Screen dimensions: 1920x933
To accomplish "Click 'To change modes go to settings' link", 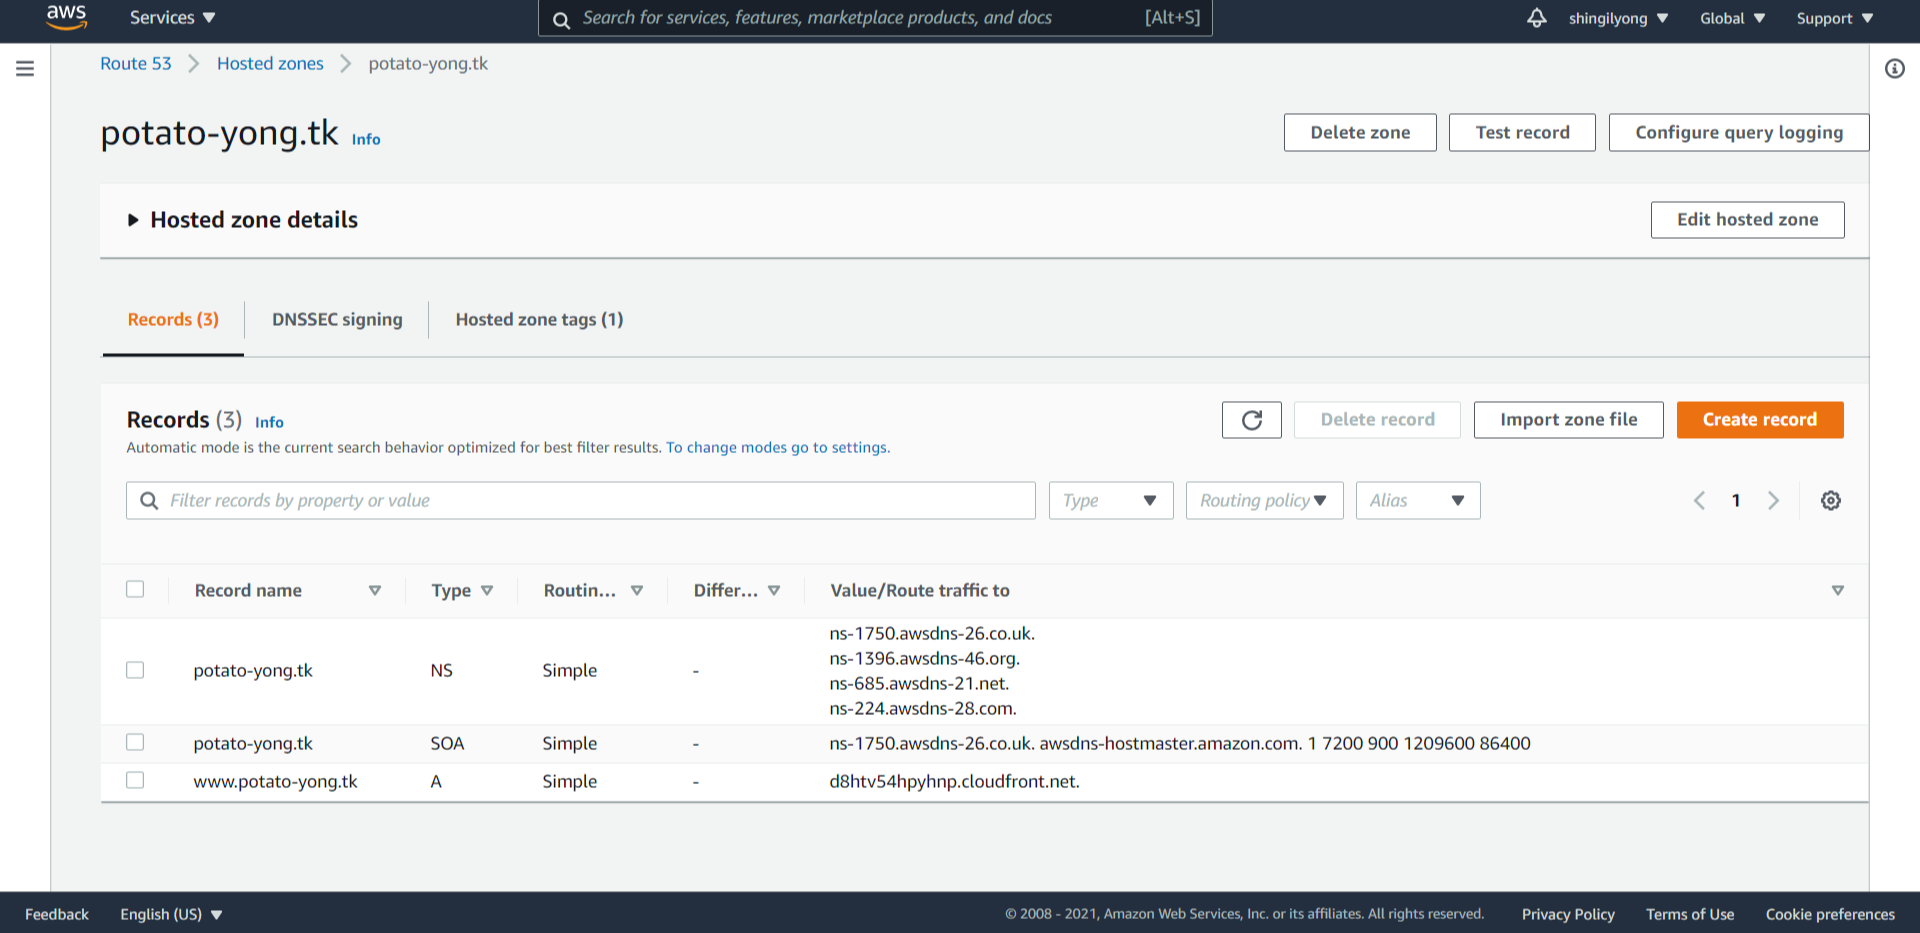I will pyautogui.click(x=778, y=448).
